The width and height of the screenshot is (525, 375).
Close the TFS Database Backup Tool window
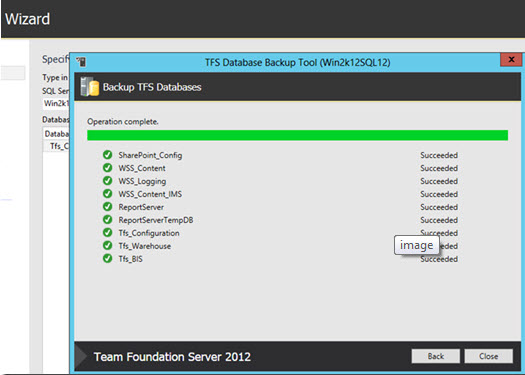pyautogui.click(x=511, y=60)
